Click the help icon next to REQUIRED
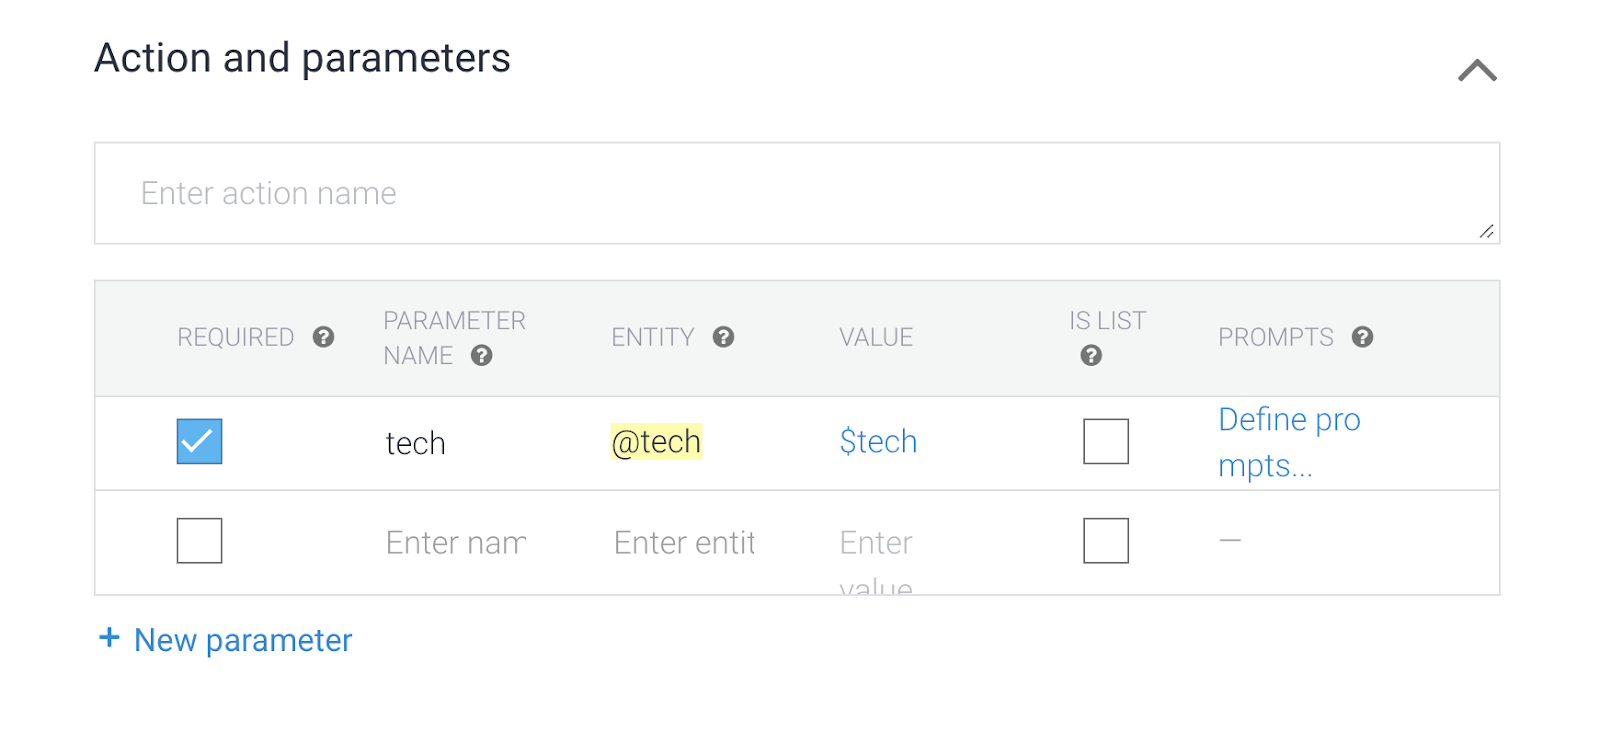1600x732 pixels. 323,337
